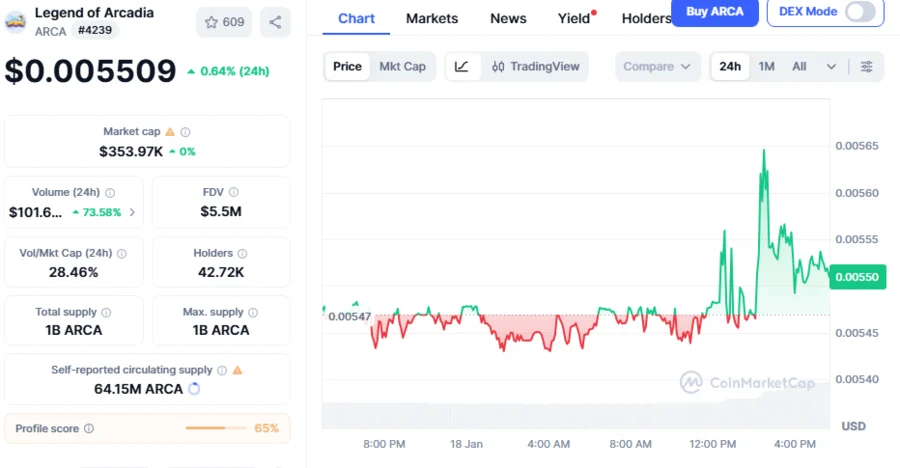Expand more time range options chevron
The height and width of the screenshot is (468, 900).
[x=831, y=67]
